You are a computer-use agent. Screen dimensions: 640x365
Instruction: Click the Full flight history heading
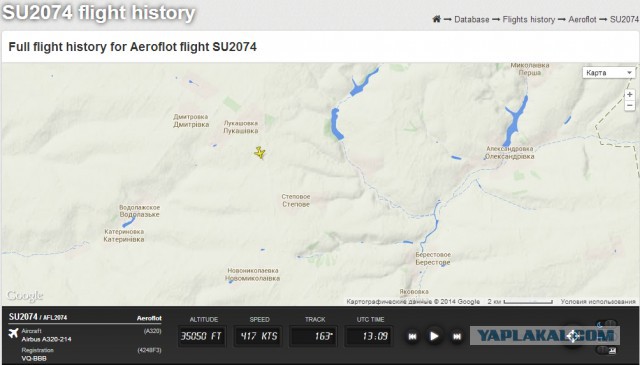point(132,47)
